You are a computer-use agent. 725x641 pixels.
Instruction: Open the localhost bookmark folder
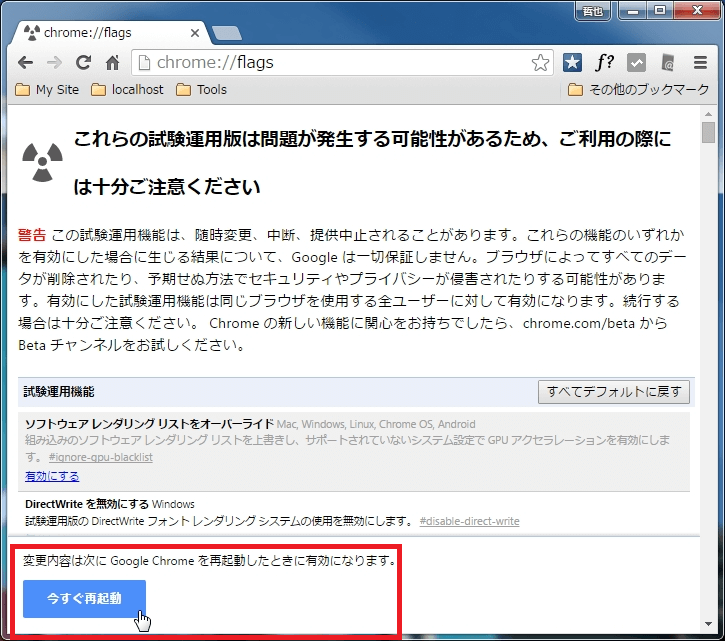(x=127, y=90)
